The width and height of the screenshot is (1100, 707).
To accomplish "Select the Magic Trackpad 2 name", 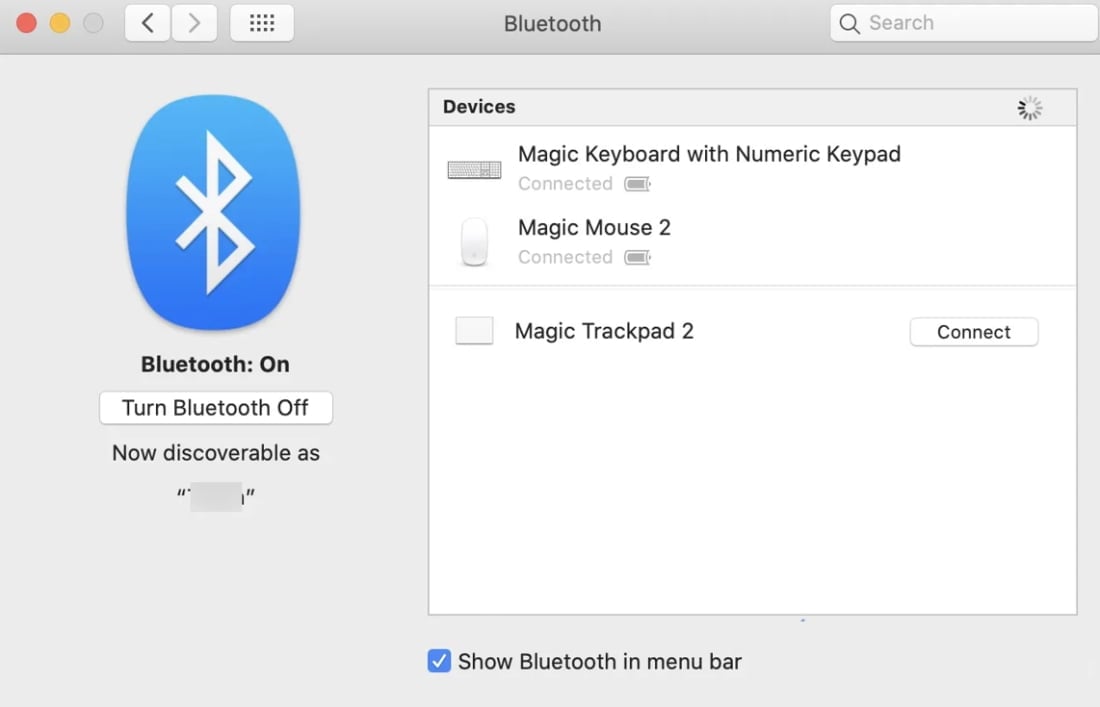I will coord(604,331).
